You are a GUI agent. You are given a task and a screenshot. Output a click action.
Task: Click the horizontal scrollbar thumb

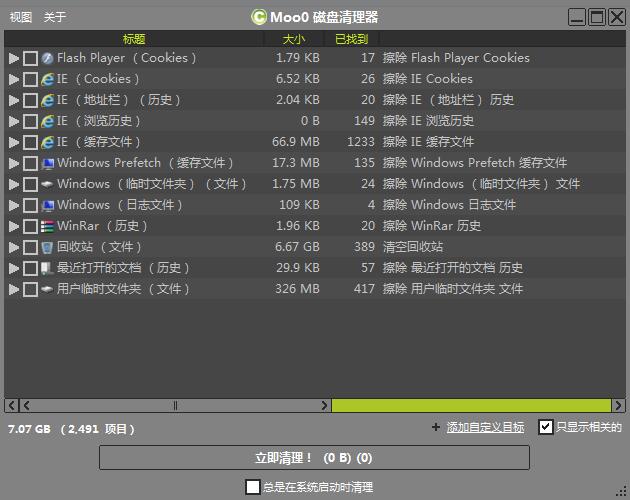(x=176, y=406)
